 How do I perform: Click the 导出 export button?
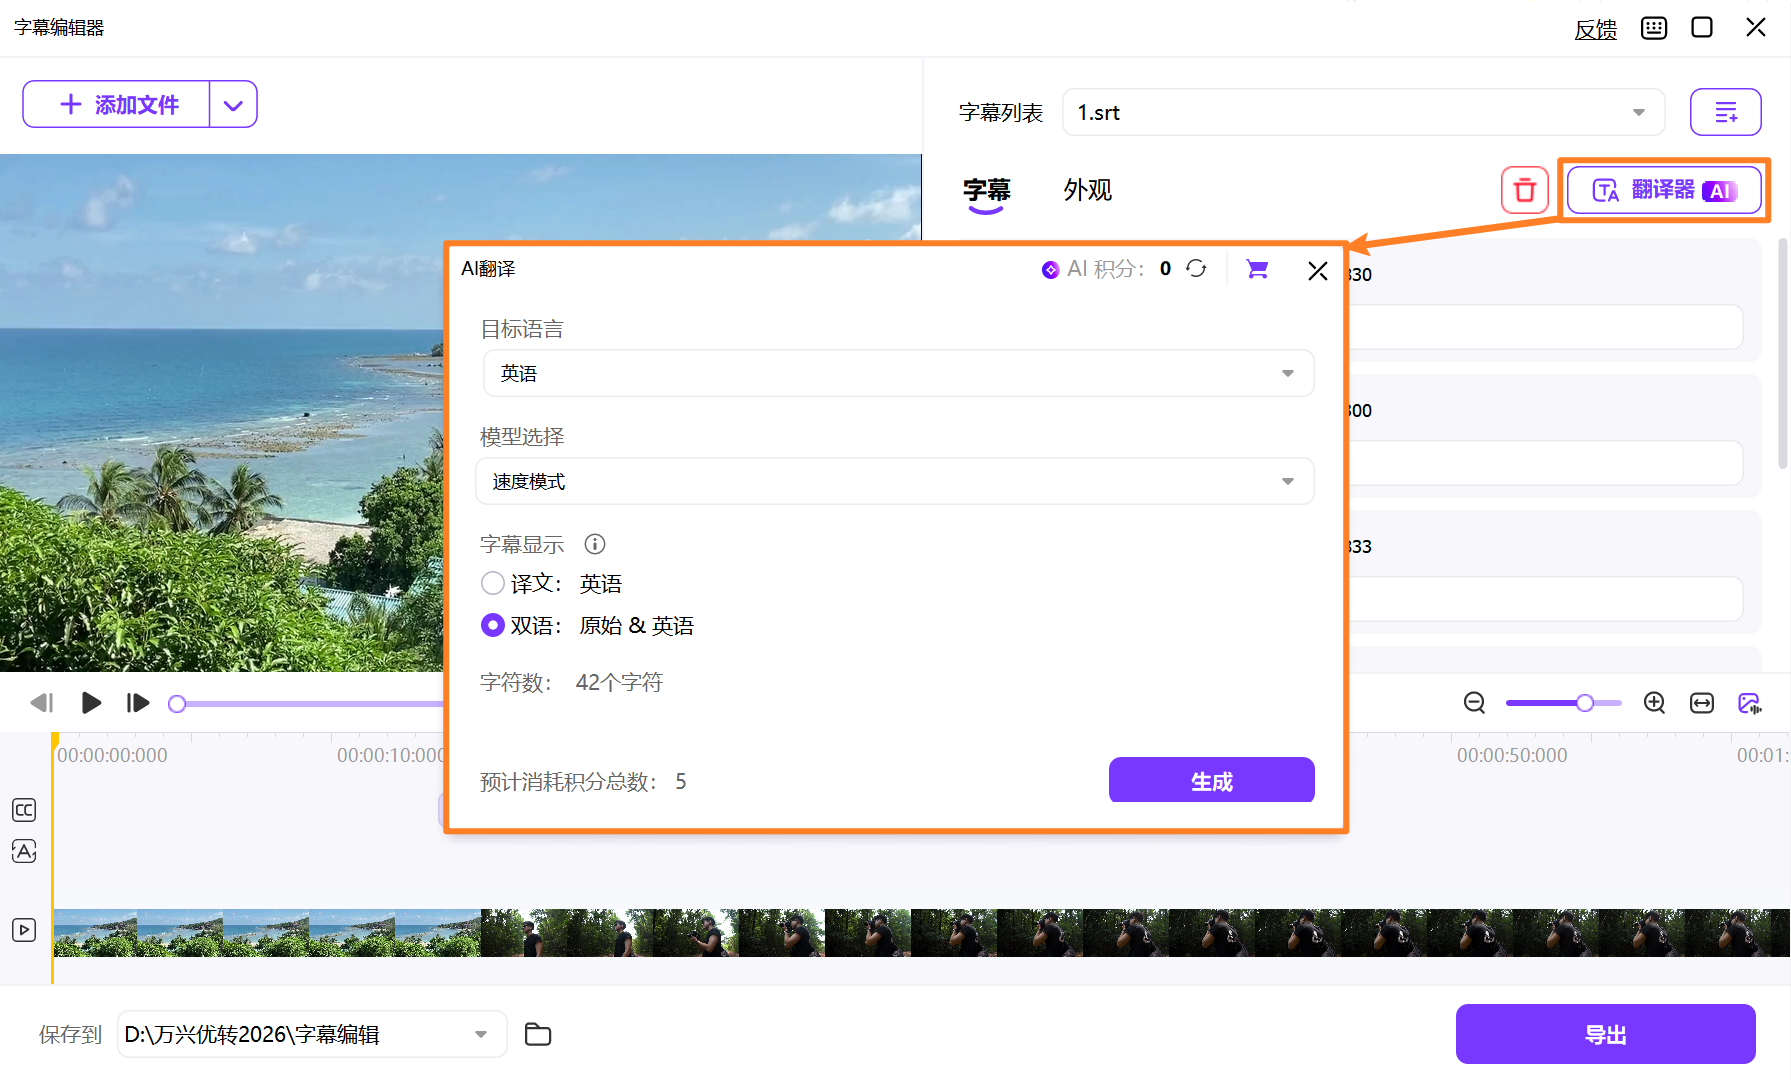[1605, 1034]
